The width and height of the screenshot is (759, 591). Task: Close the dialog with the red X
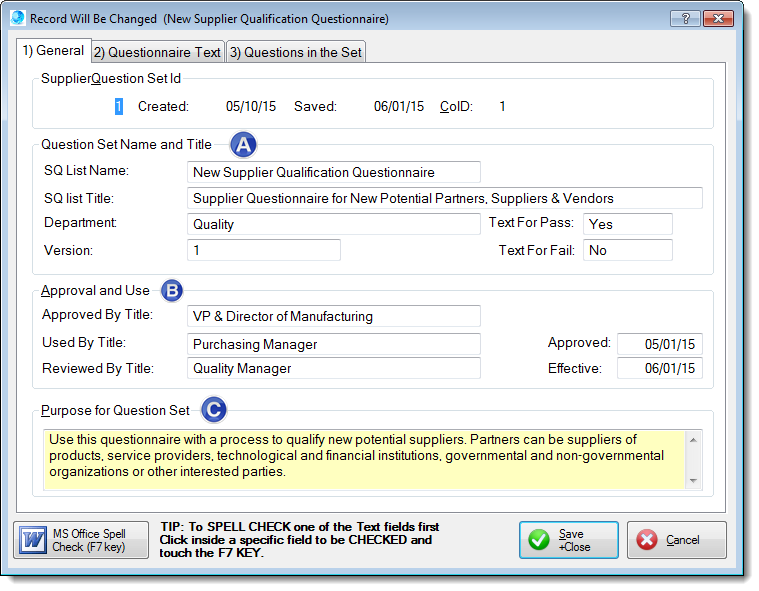(x=717, y=18)
